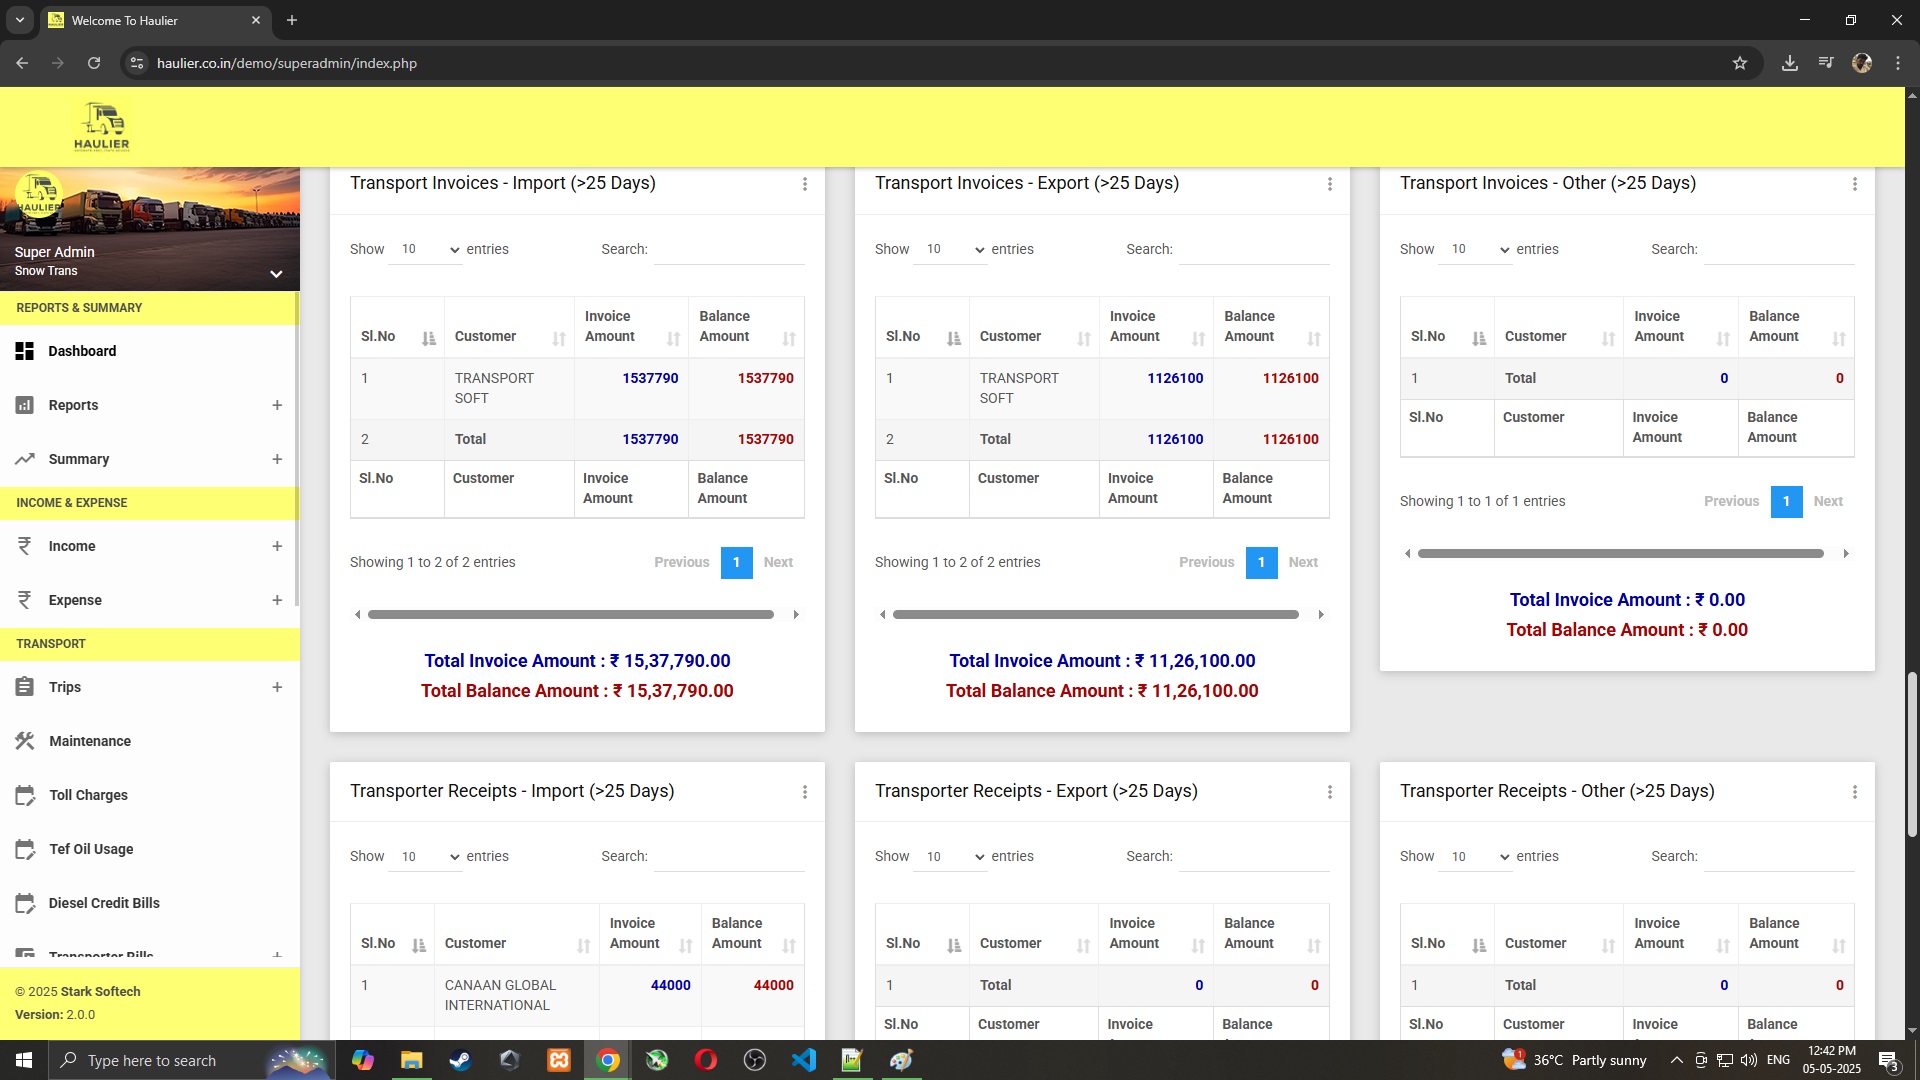Select page 1 in Transport Invoices - Other pagination
Image resolution: width=1920 pixels, height=1080 pixels.
(x=1786, y=501)
